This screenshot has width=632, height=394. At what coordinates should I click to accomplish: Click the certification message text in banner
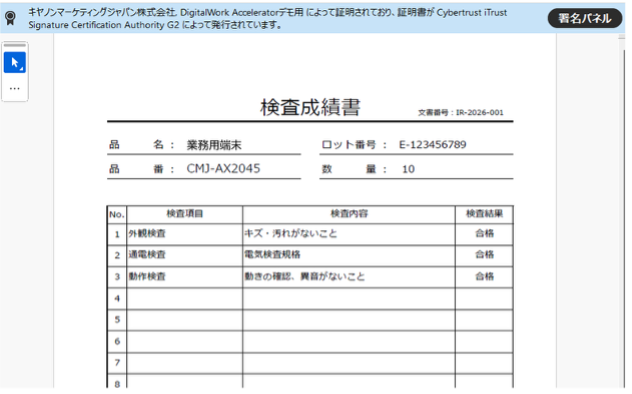(x=268, y=19)
